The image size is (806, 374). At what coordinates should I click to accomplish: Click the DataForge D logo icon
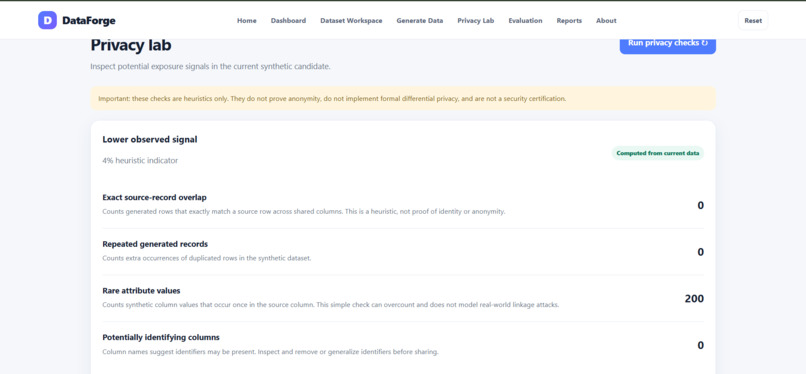[47, 21]
